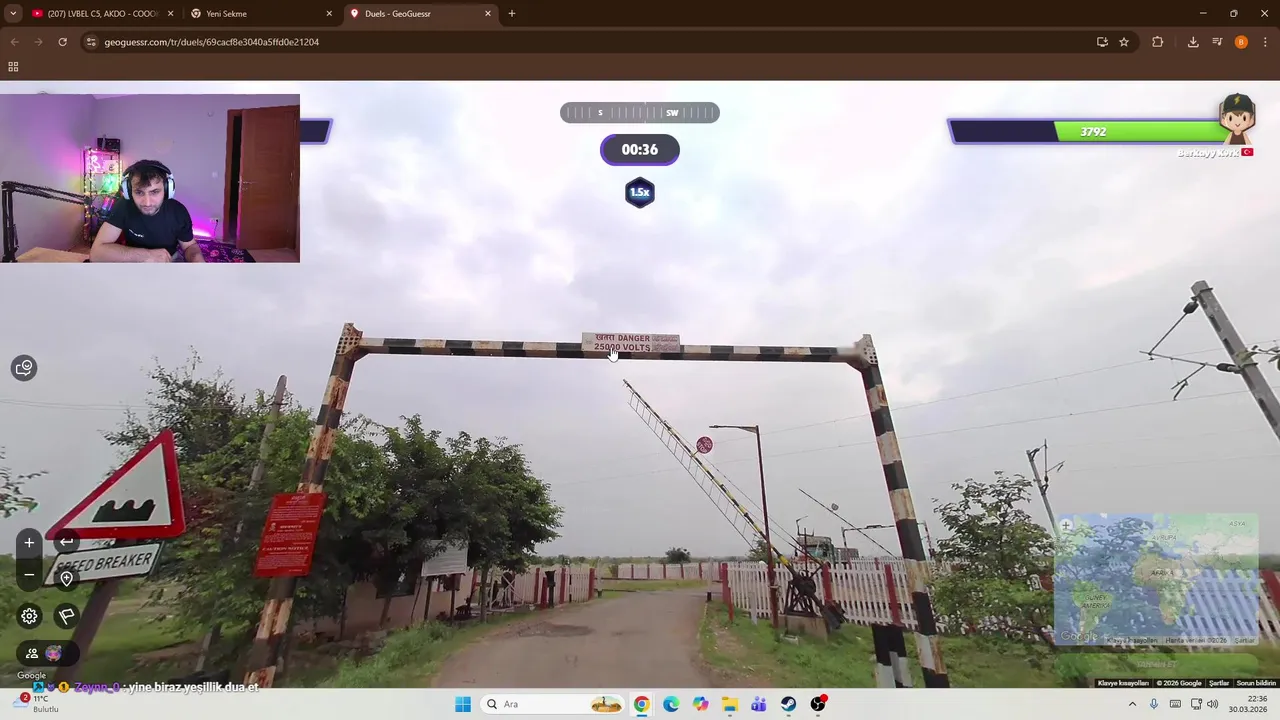Click the opponent health bar showing 3792
1280x720 pixels.
pyautogui.click(x=1089, y=131)
